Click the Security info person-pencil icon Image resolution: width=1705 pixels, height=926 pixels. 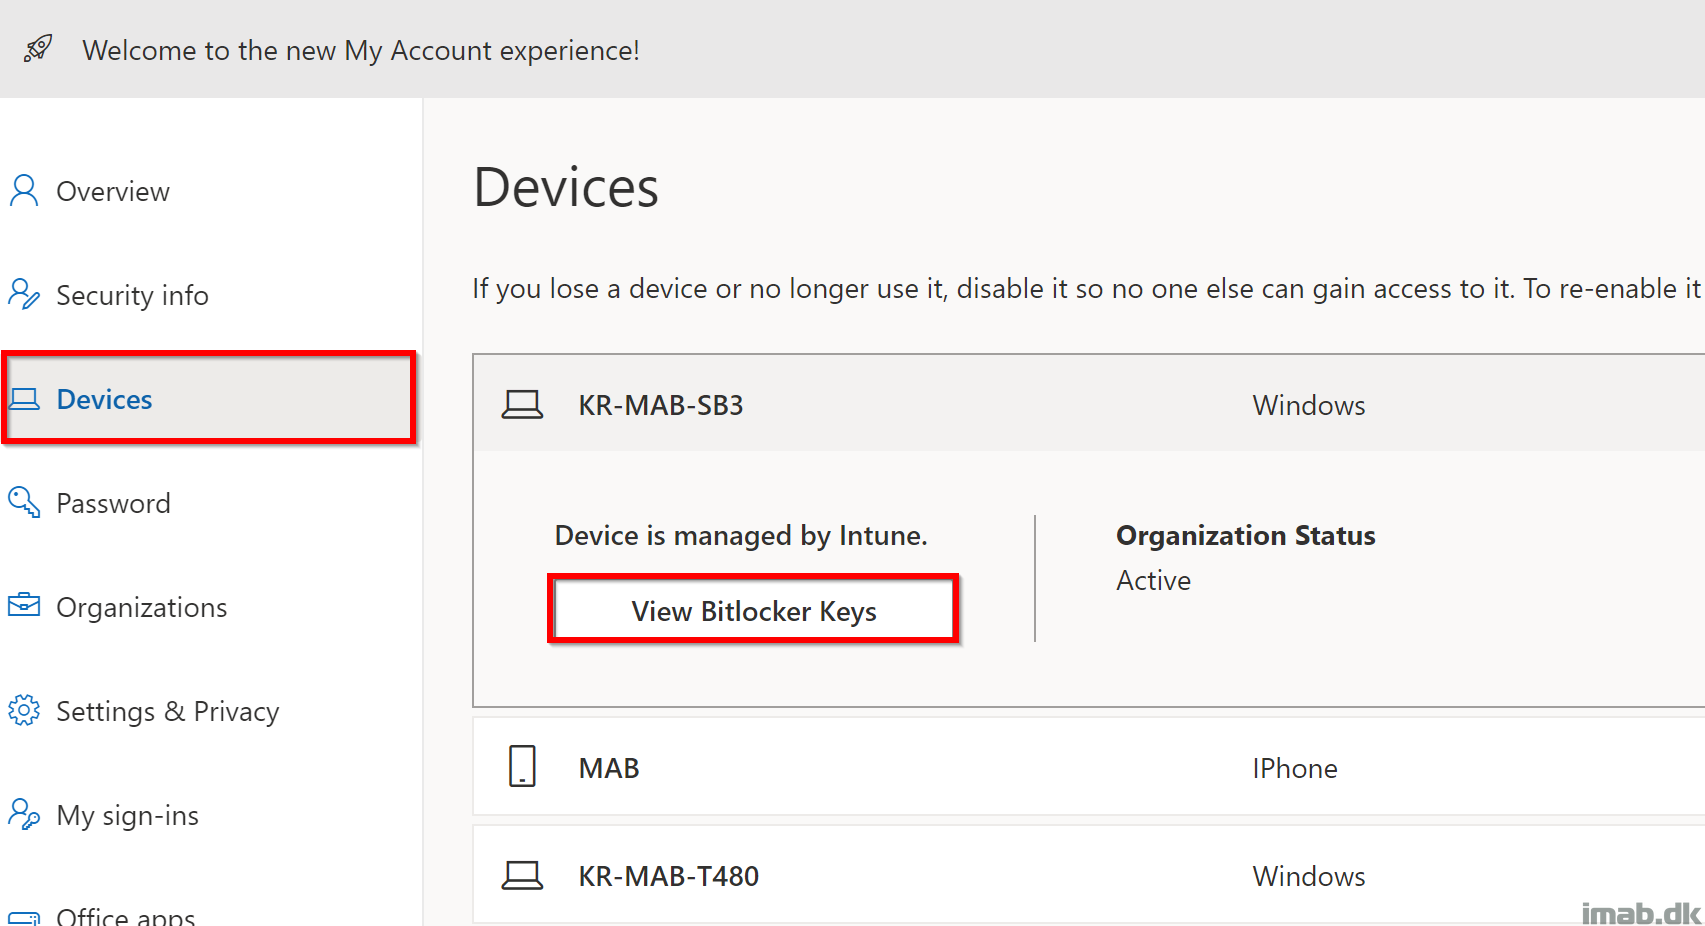point(24,294)
